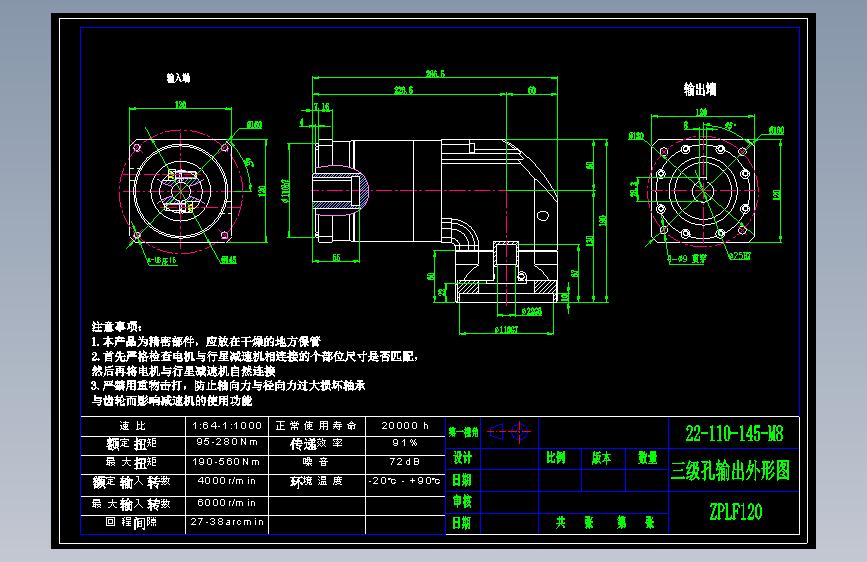Select the '28.3' keyway dimension
Screen dimensions: 867x562
point(633,189)
